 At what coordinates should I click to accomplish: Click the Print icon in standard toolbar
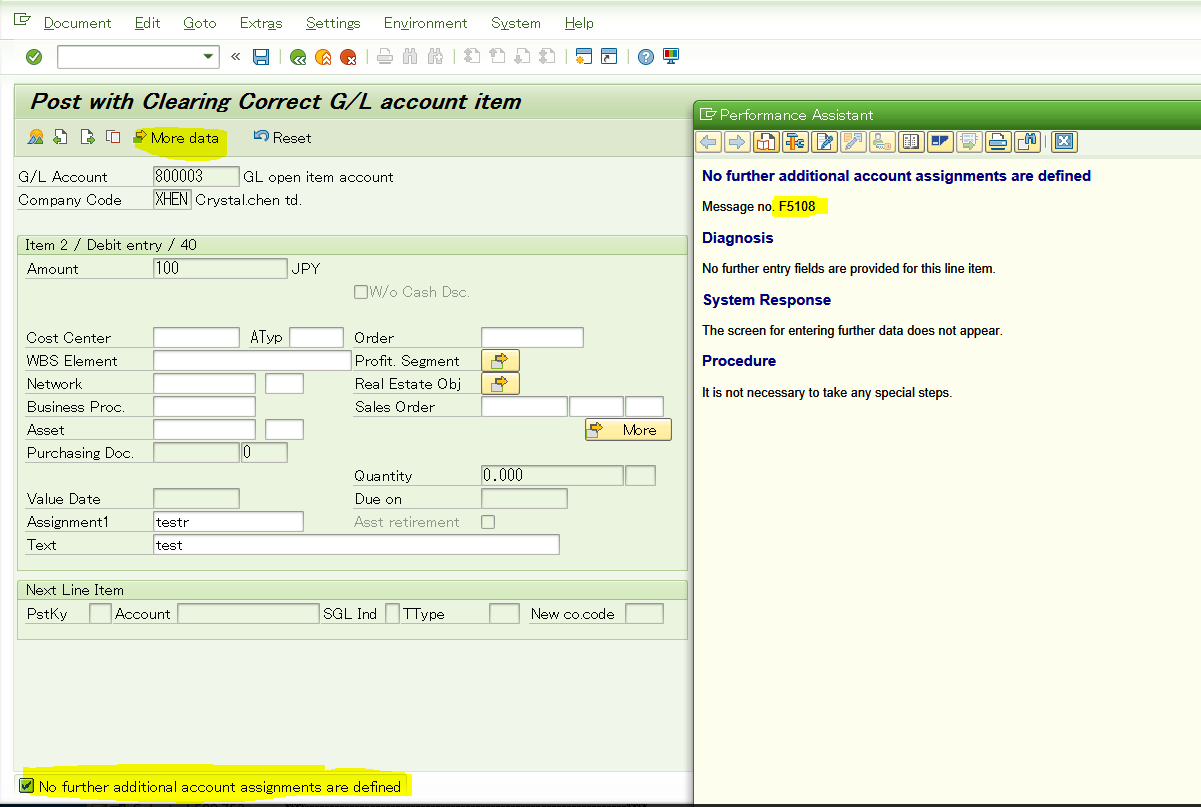coord(385,57)
